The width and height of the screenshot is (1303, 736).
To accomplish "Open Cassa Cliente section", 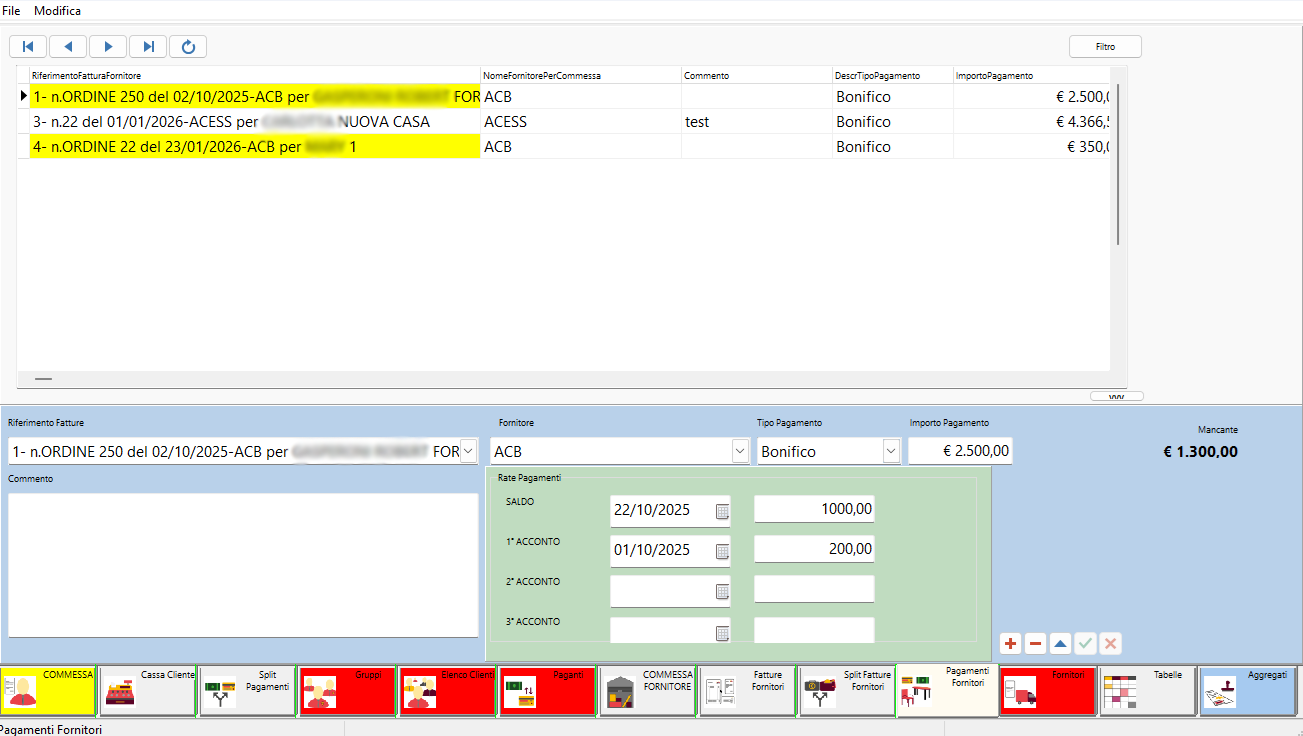I will 147,691.
